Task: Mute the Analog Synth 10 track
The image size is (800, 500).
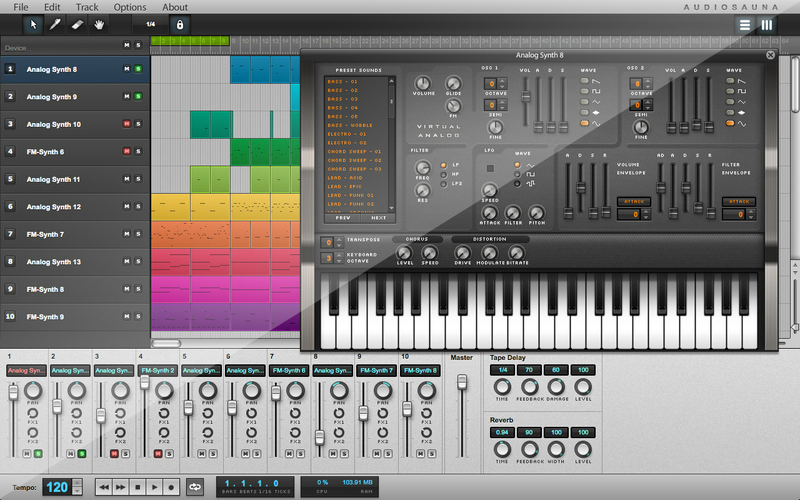Action: click(127, 124)
